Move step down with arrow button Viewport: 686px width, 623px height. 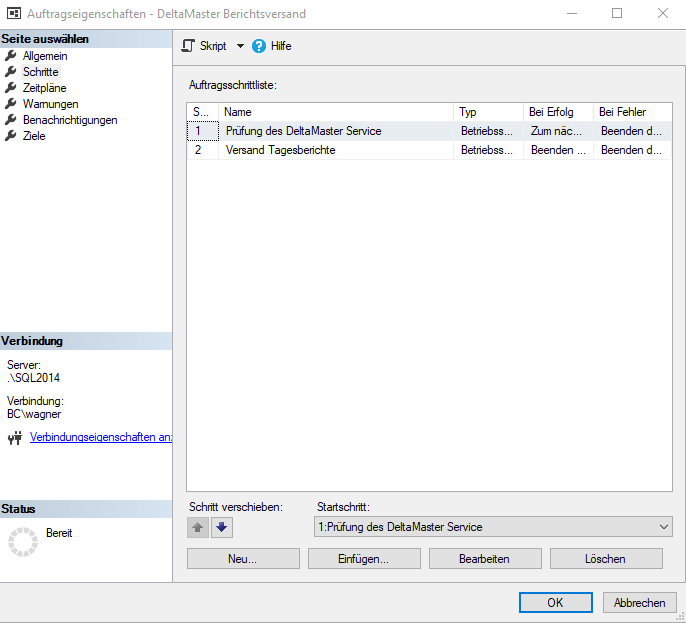(x=222, y=527)
